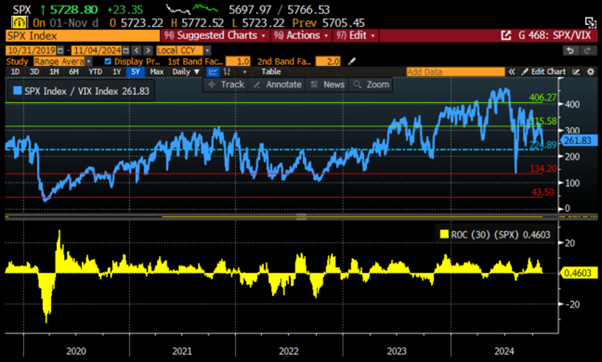Click the 1st Band Factor value 1.0

click(238, 61)
